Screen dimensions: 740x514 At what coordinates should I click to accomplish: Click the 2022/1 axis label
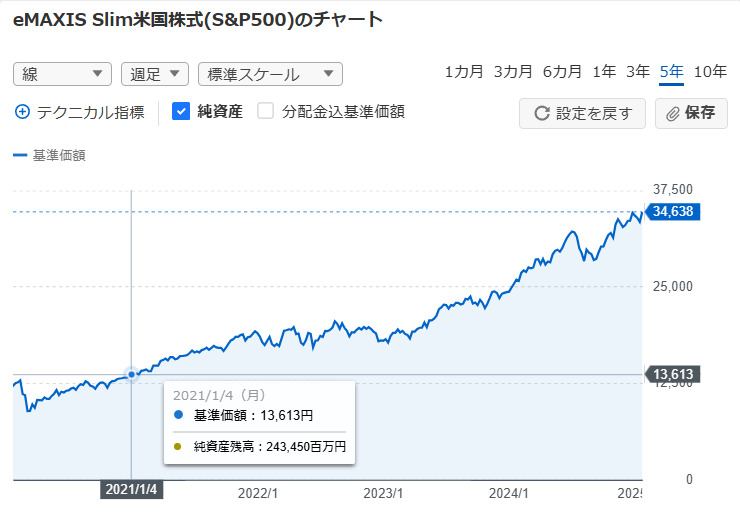258,493
